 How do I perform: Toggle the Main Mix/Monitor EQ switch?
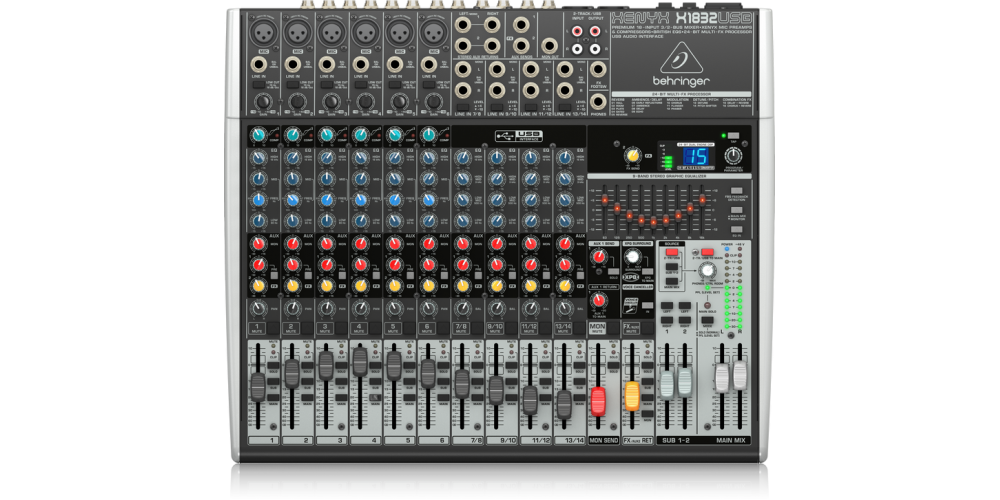[x=737, y=212]
